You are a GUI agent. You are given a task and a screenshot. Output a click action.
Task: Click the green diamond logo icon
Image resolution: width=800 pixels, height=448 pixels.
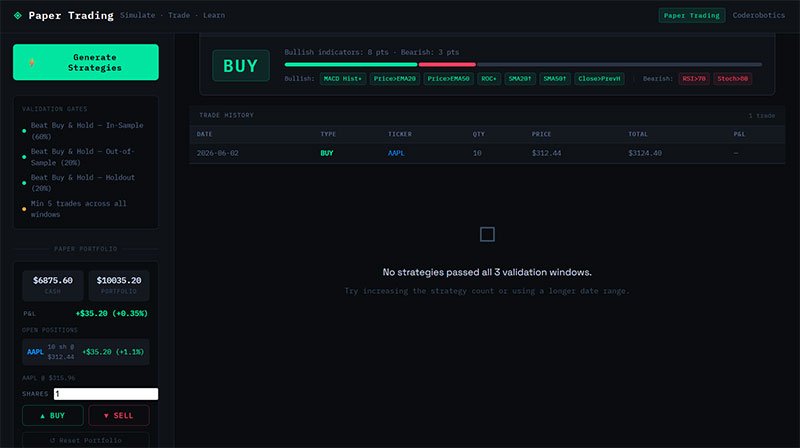(x=18, y=15)
